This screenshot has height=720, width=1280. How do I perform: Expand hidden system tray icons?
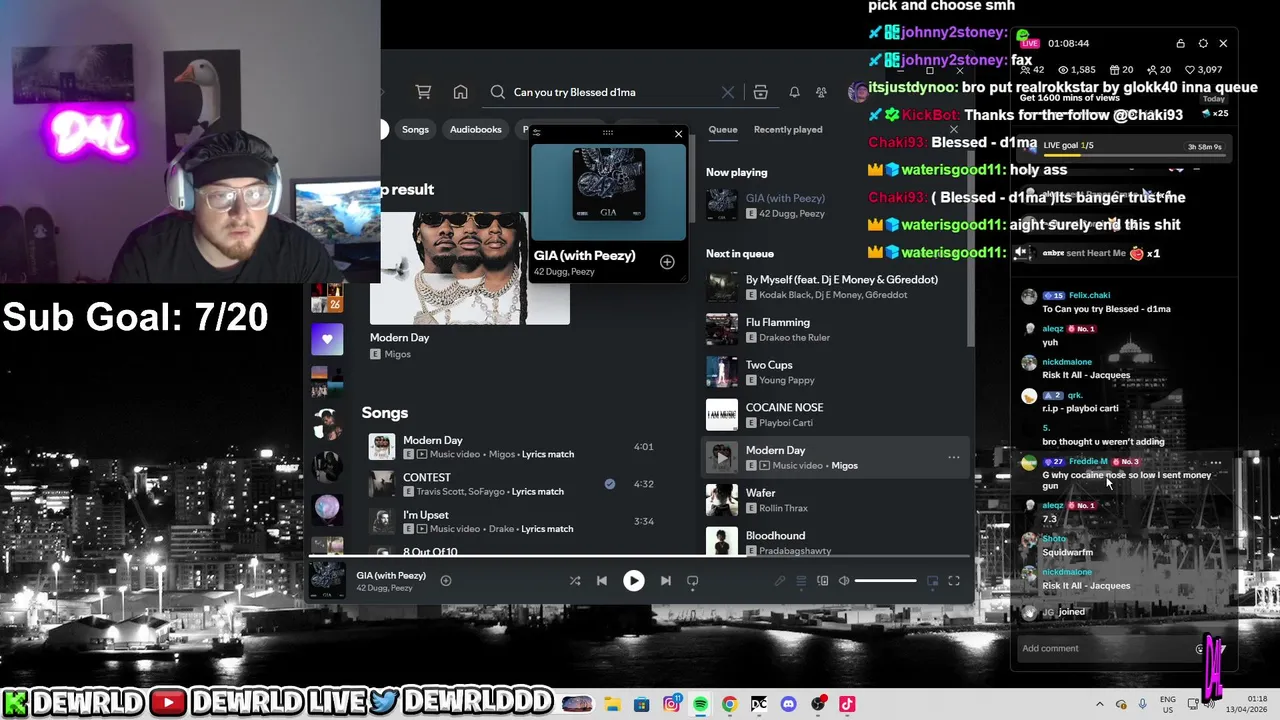pos(1100,704)
